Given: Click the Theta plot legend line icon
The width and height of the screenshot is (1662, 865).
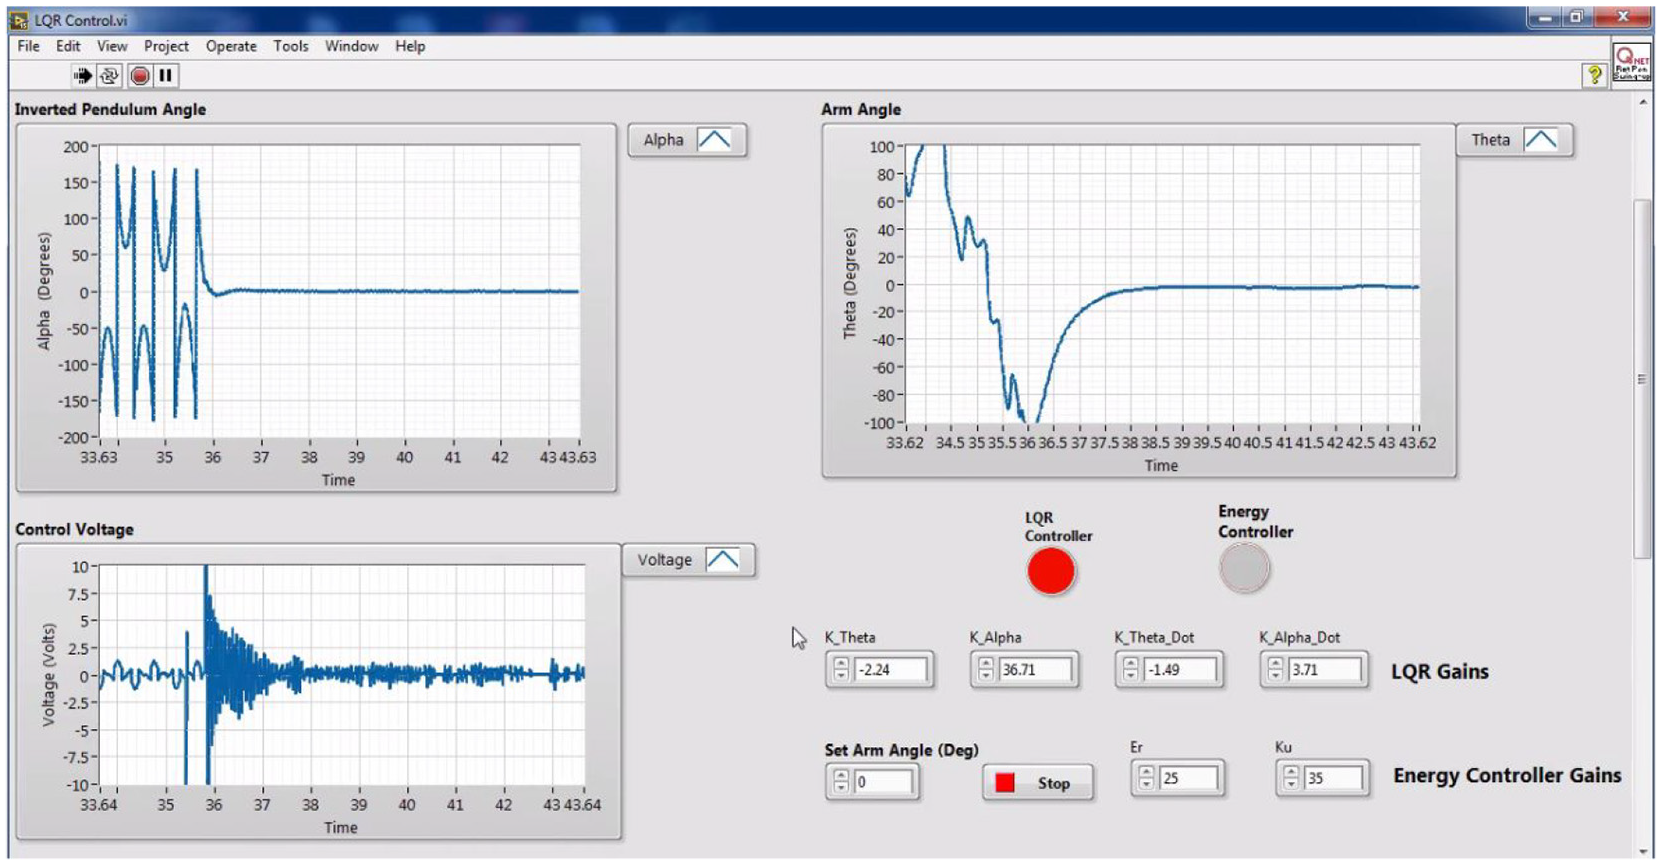Looking at the screenshot, I should [1541, 140].
